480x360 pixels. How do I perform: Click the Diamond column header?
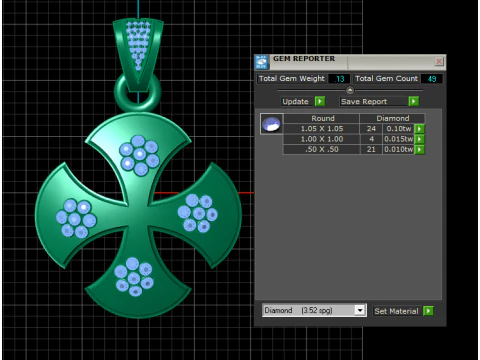pyautogui.click(x=393, y=118)
